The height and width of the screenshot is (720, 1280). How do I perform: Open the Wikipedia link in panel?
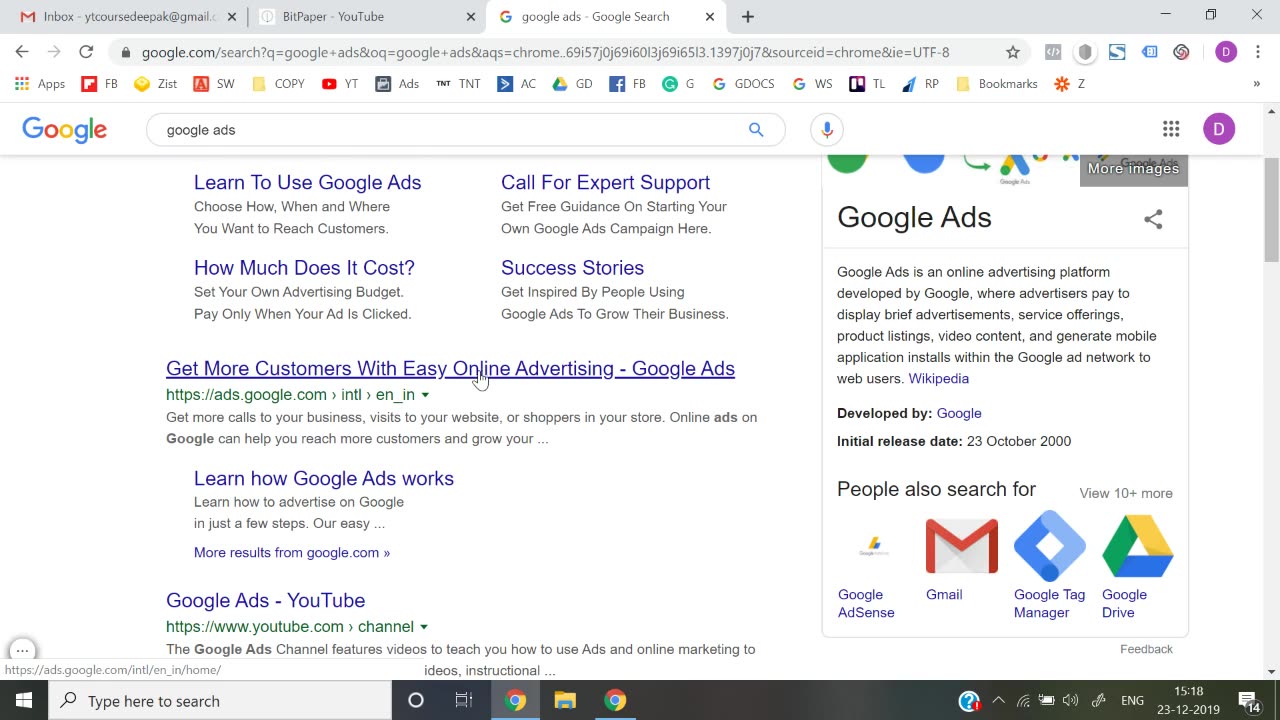pyautogui.click(x=938, y=379)
